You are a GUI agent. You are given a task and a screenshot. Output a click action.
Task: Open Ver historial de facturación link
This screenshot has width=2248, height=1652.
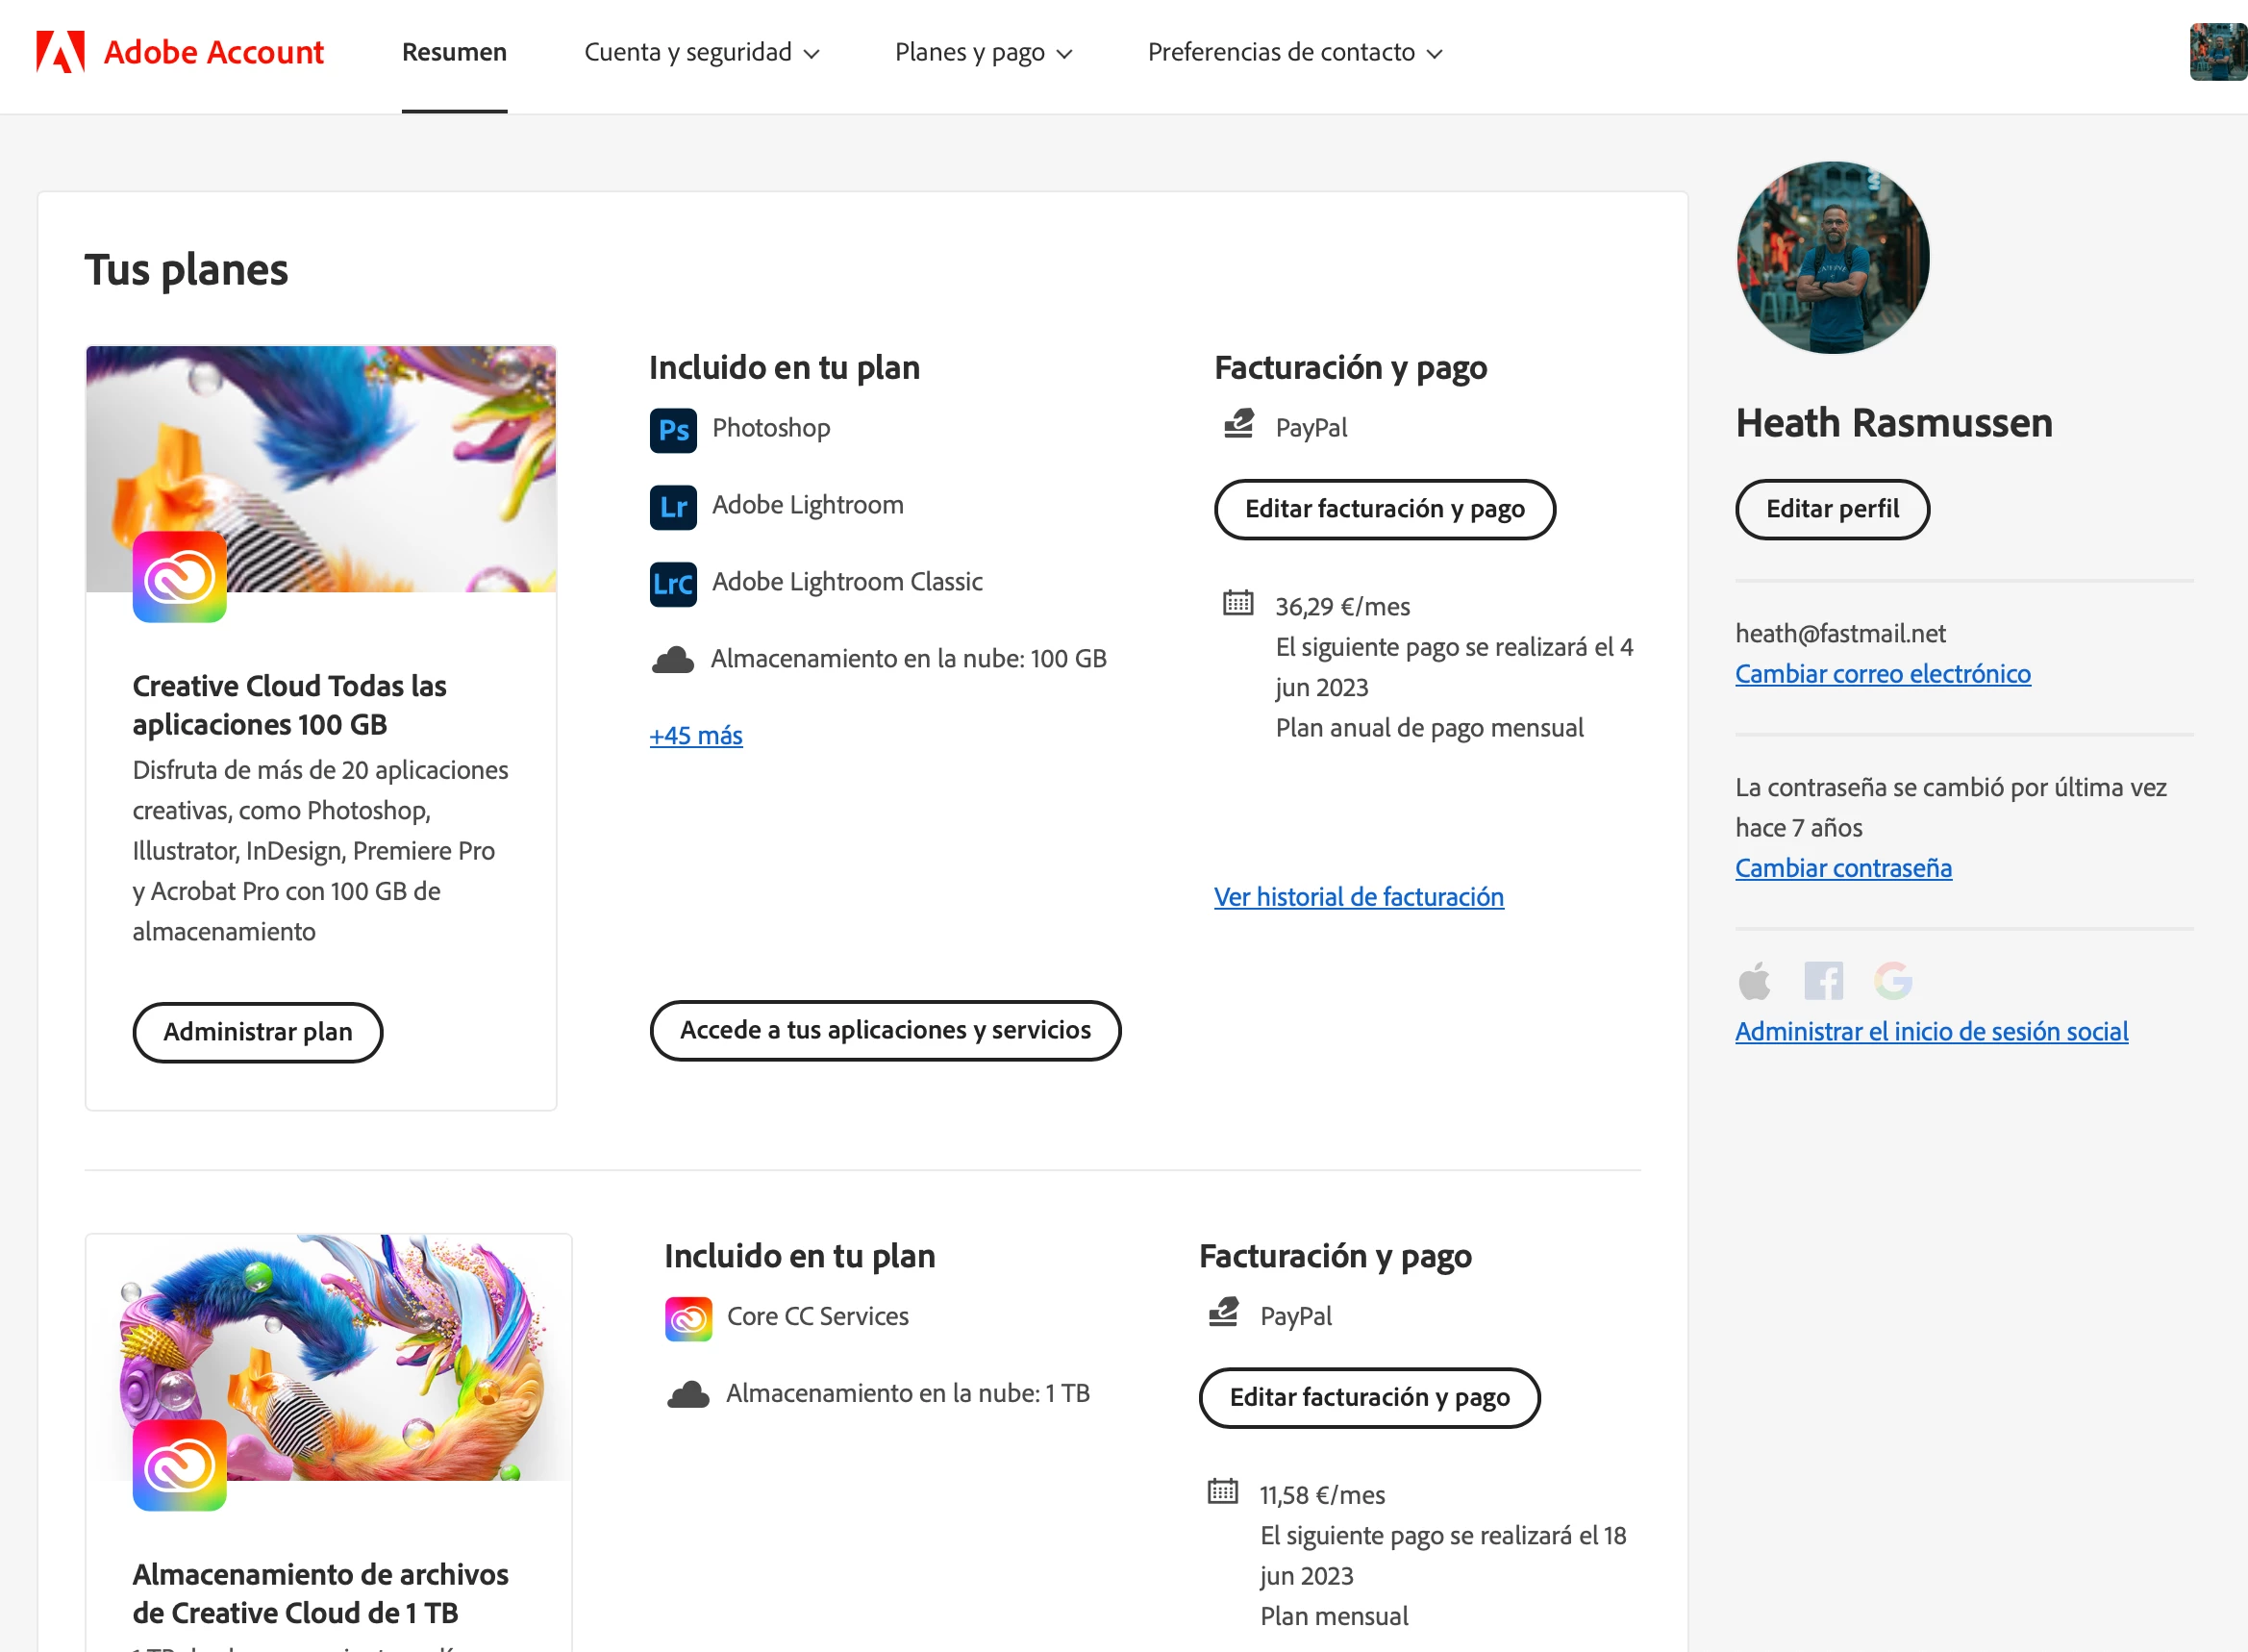tap(1358, 897)
